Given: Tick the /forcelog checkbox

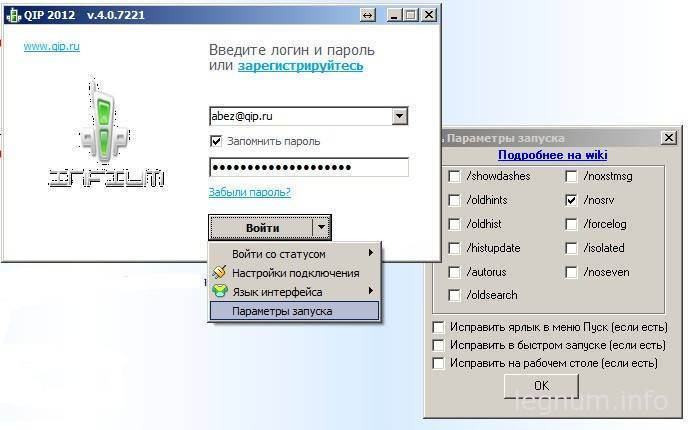Looking at the screenshot, I should pos(571,224).
